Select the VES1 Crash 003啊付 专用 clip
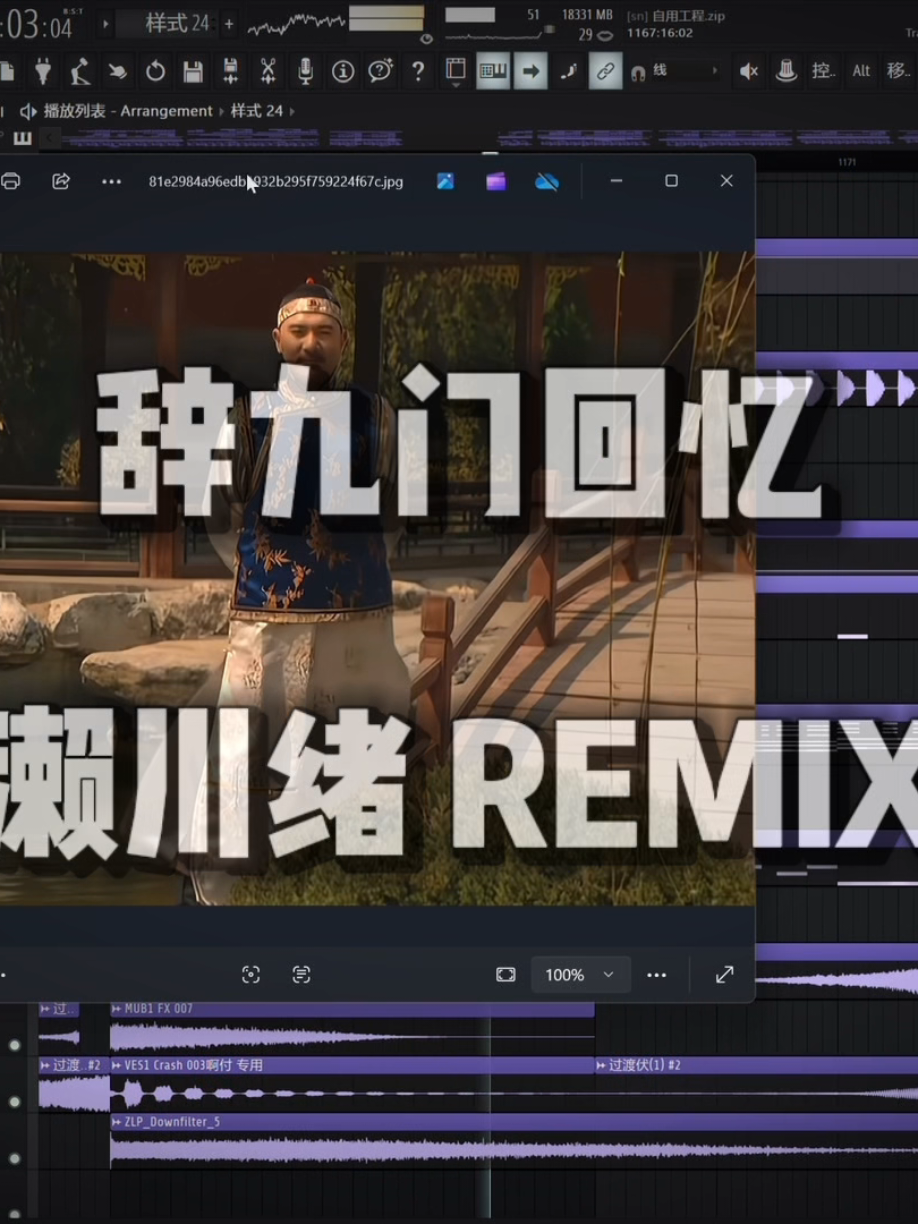This screenshot has width=918, height=1224. click(x=352, y=1085)
